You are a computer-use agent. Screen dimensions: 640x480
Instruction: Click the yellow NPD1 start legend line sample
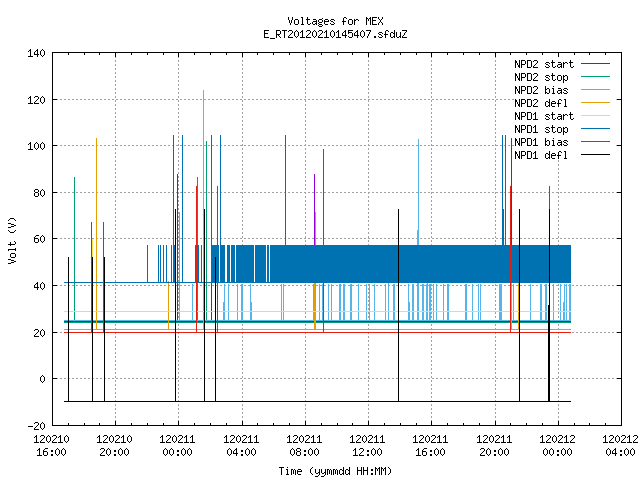pos(596,116)
